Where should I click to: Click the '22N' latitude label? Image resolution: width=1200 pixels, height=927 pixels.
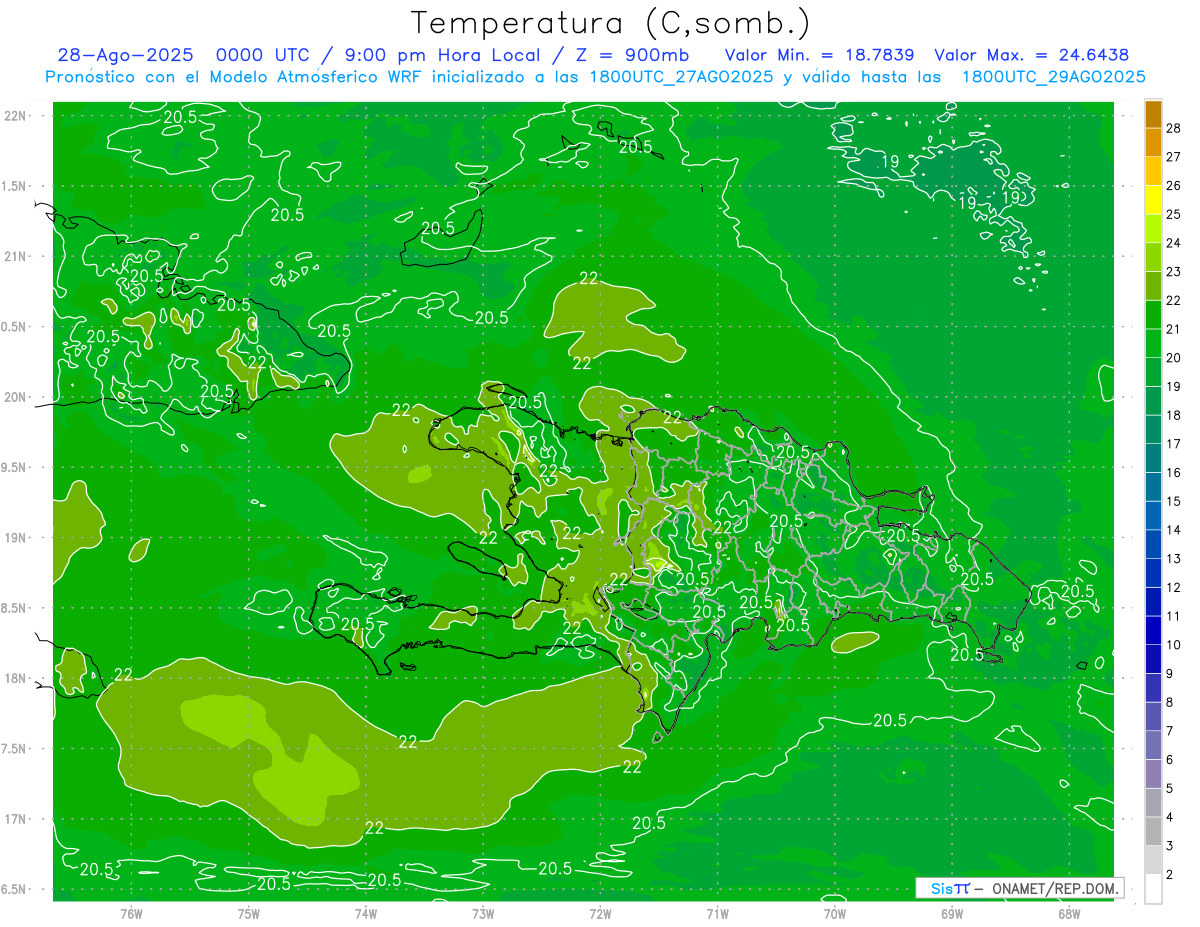[16, 116]
